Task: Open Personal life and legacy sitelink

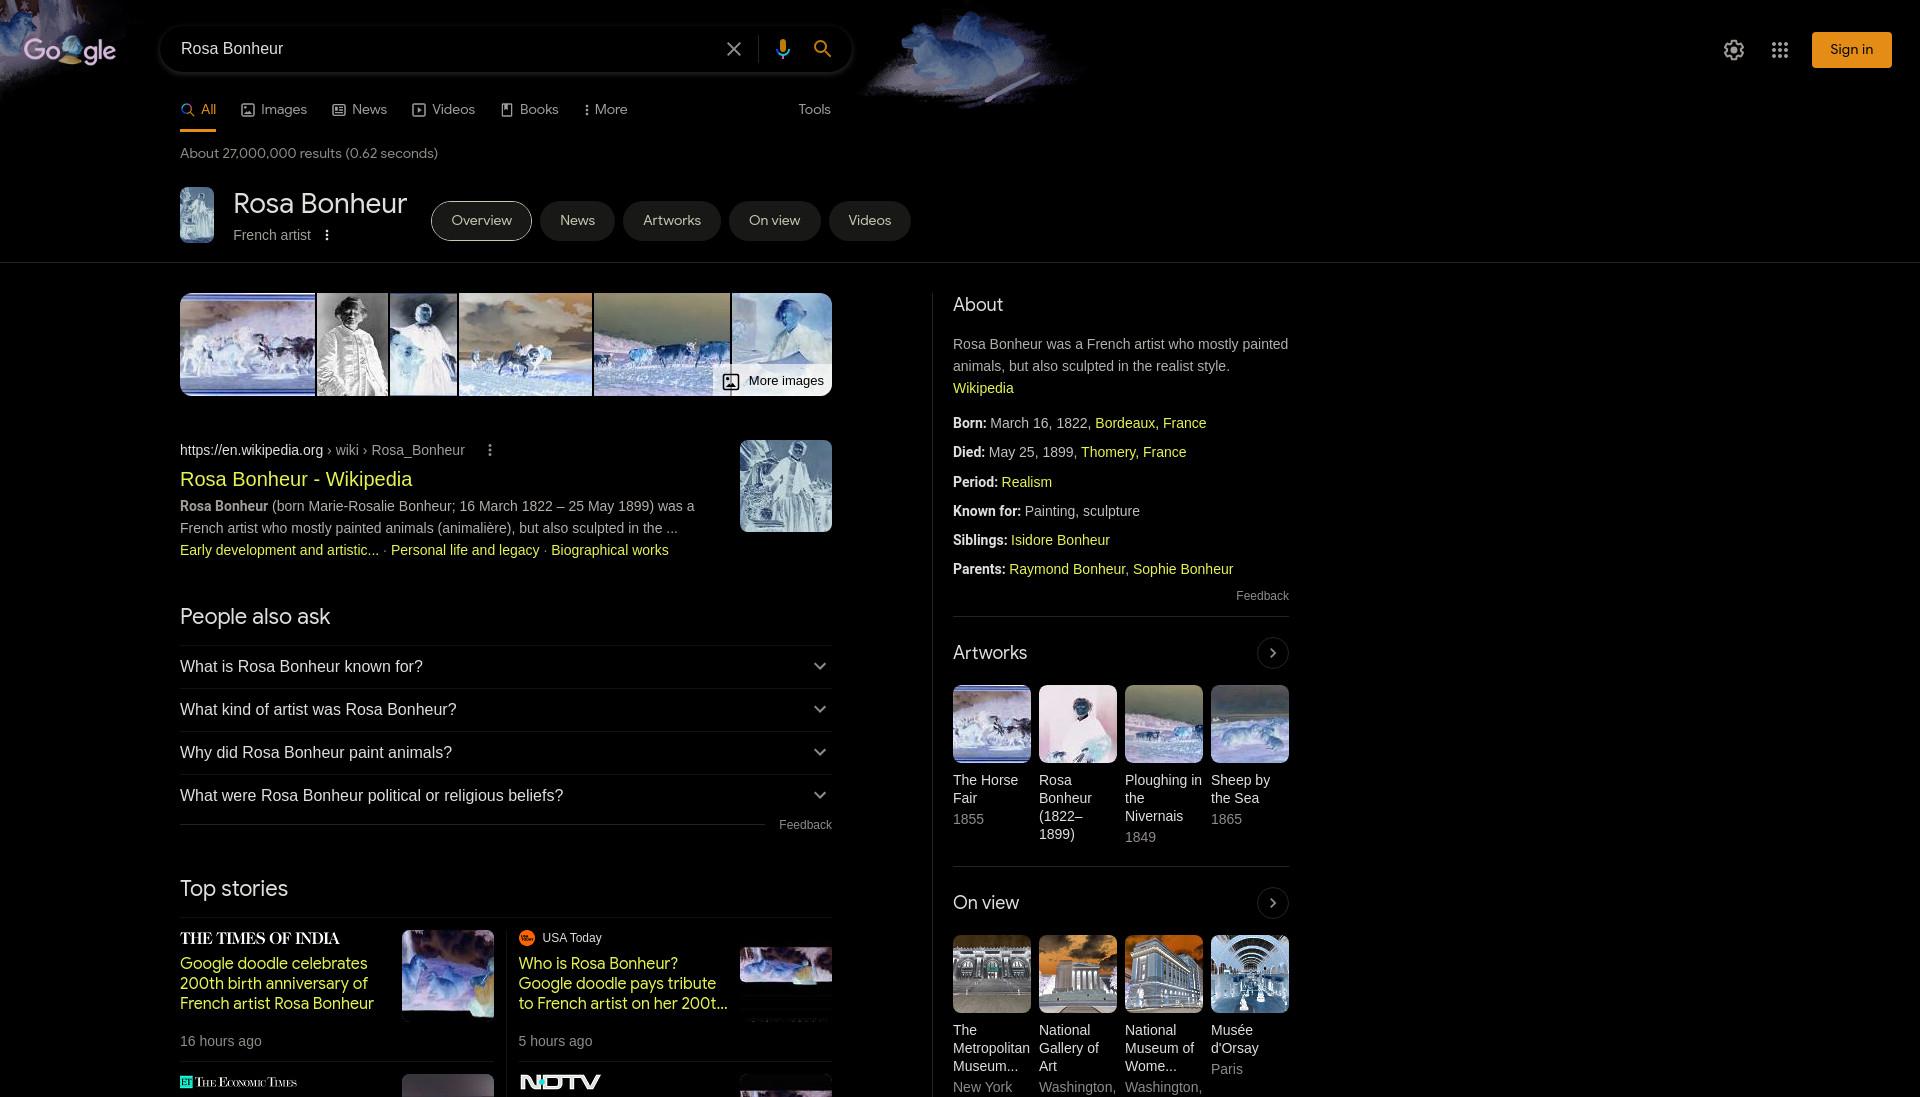Action: pyautogui.click(x=465, y=550)
